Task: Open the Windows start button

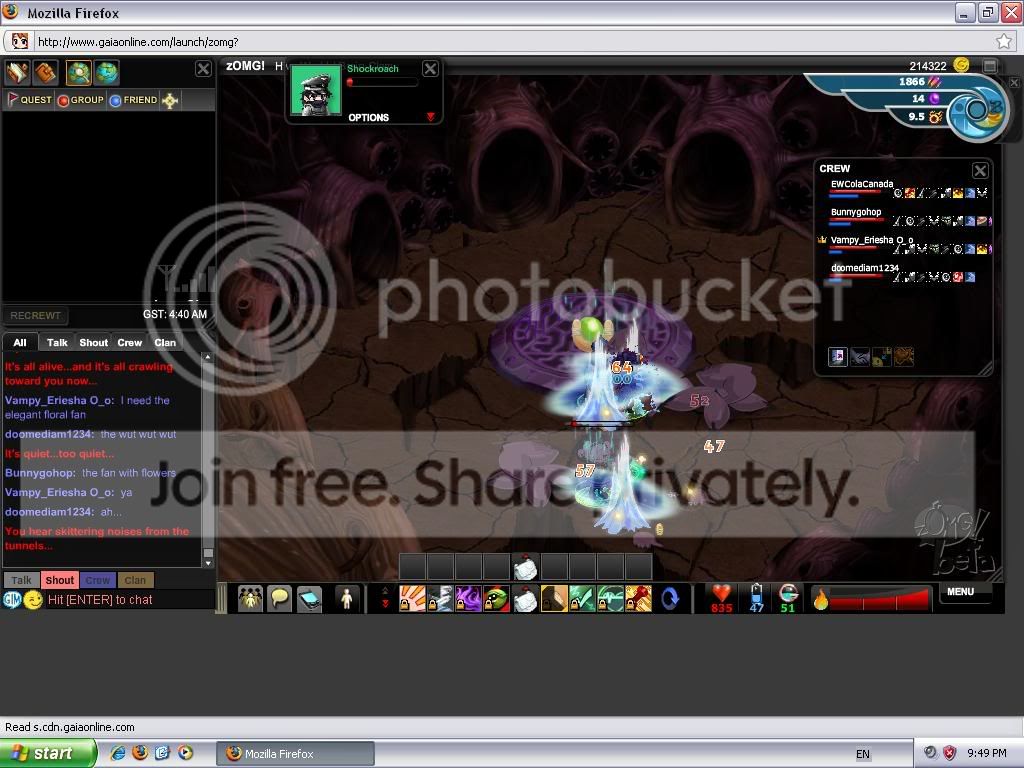Action: click(x=48, y=753)
